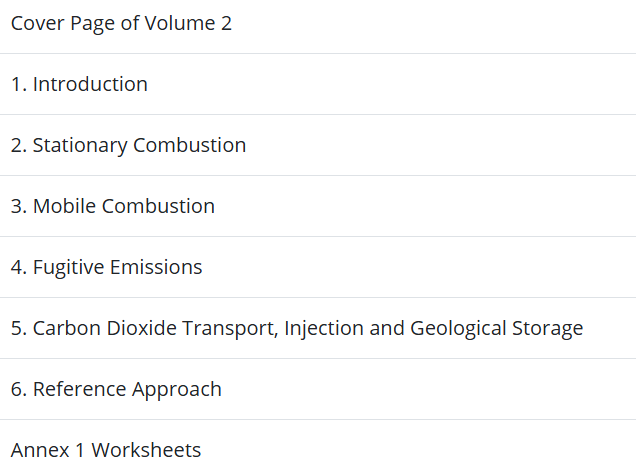
Task: Select the Volume 2 cover page row
Action: pos(121,23)
